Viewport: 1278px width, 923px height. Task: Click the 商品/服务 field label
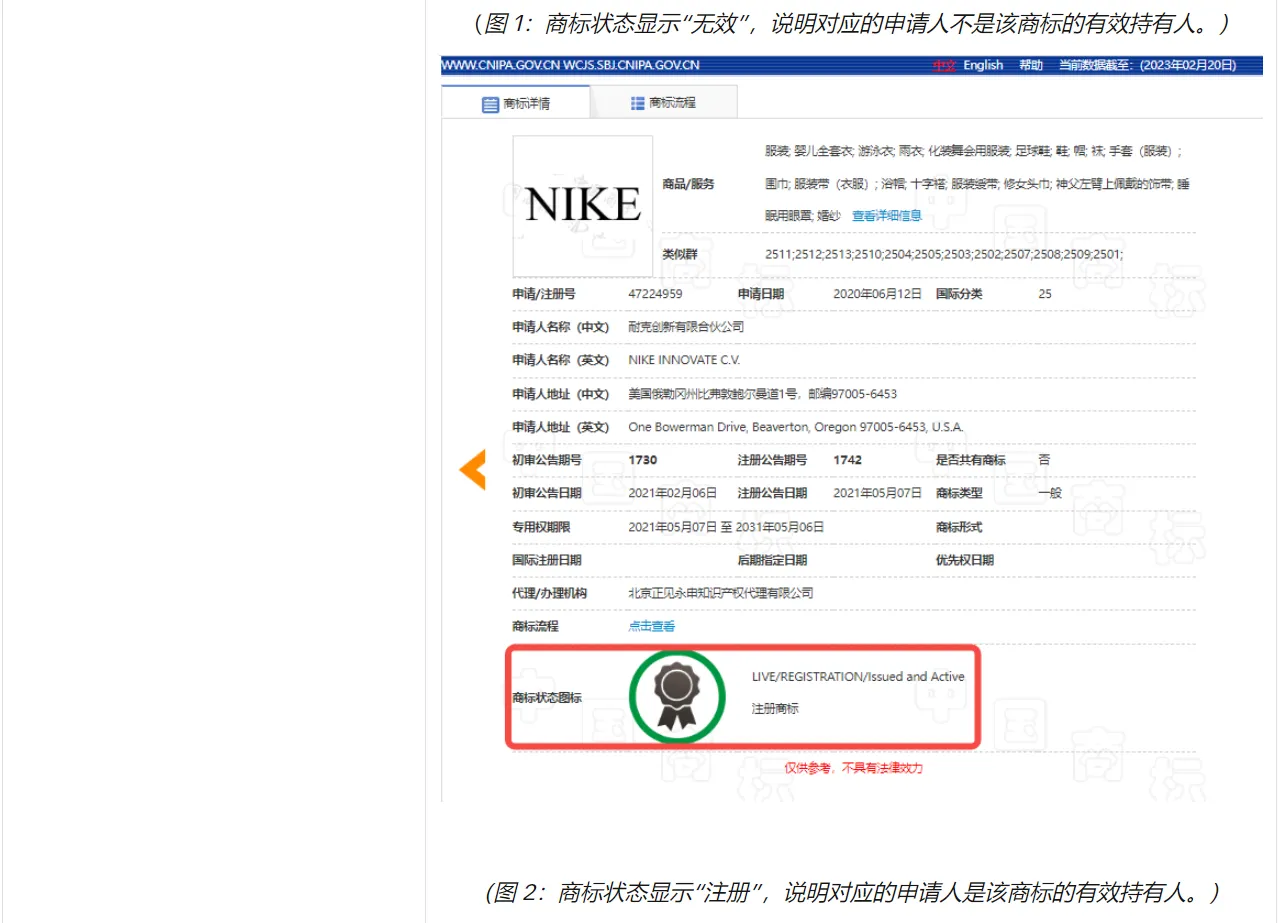pyautogui.click(x=688, y=184)
